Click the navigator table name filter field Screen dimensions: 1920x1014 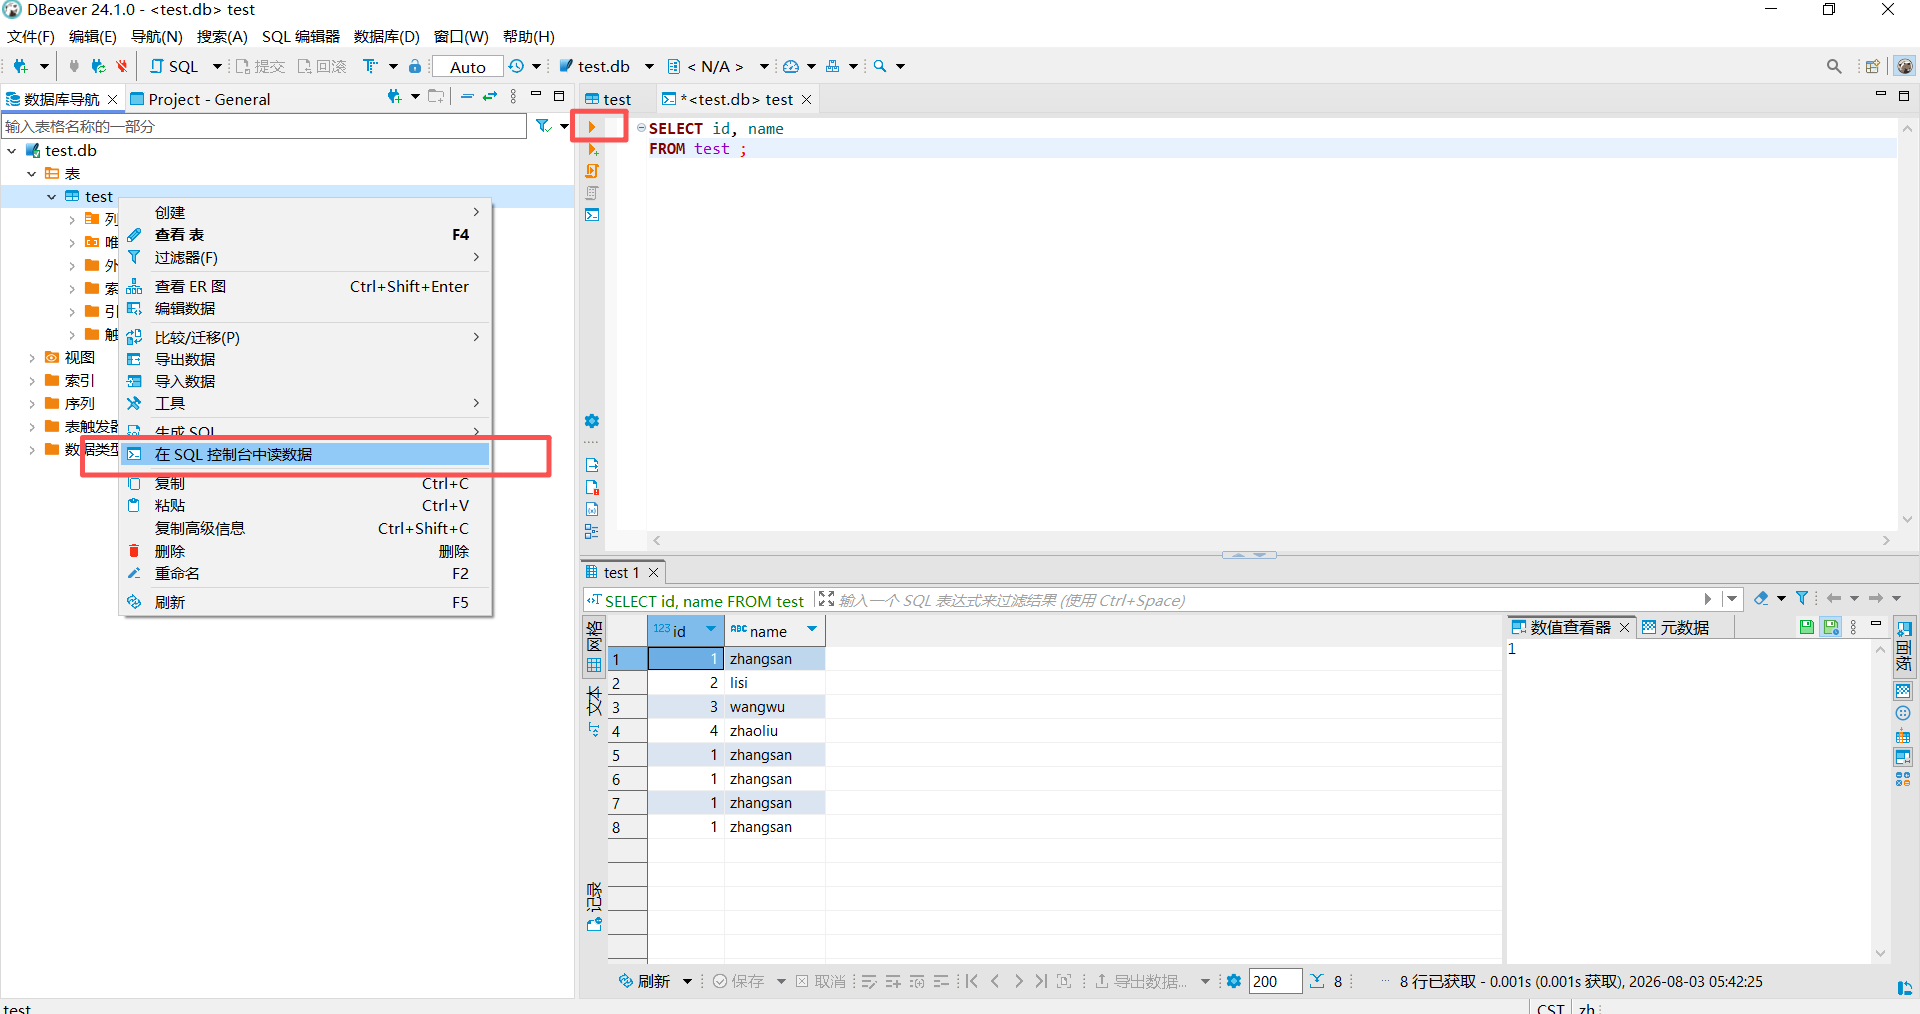(264, 126)
